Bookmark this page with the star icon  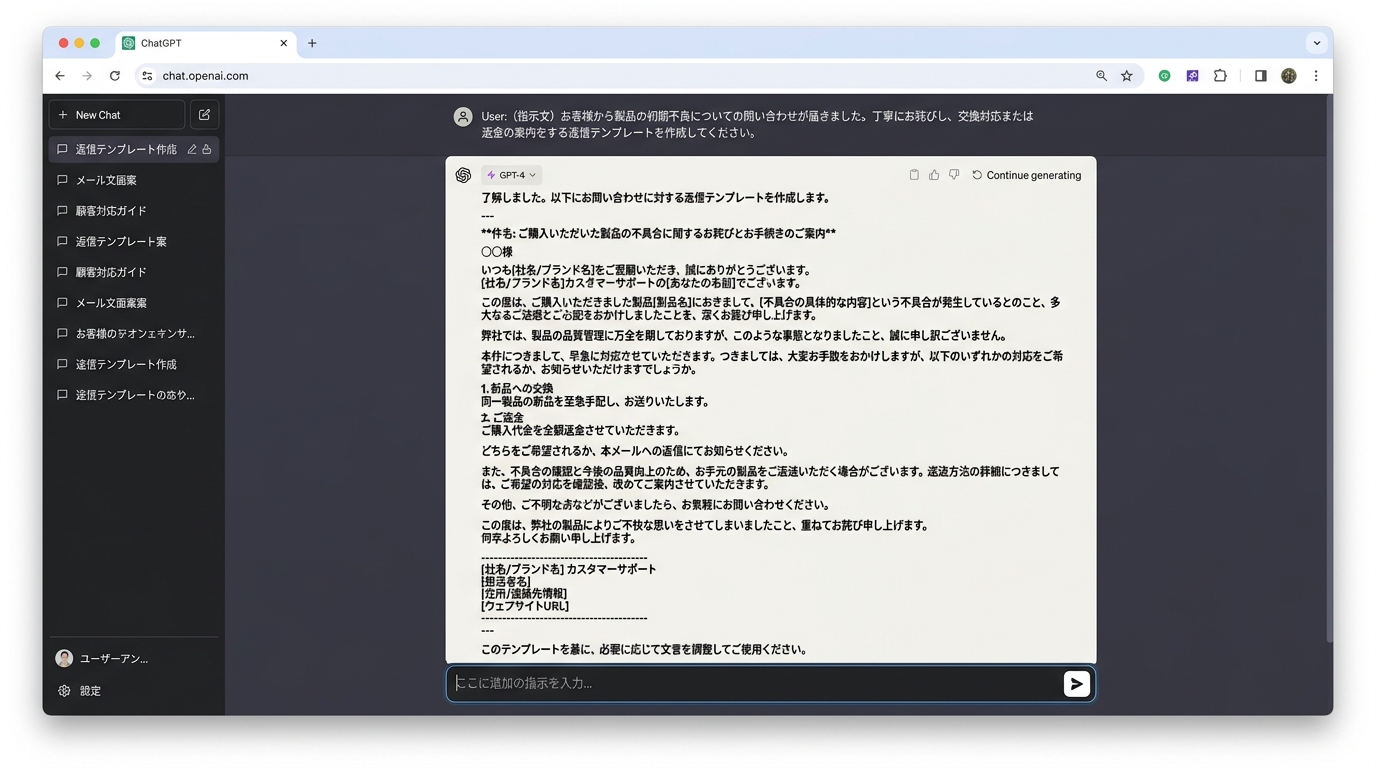[x=1127, y=76]
